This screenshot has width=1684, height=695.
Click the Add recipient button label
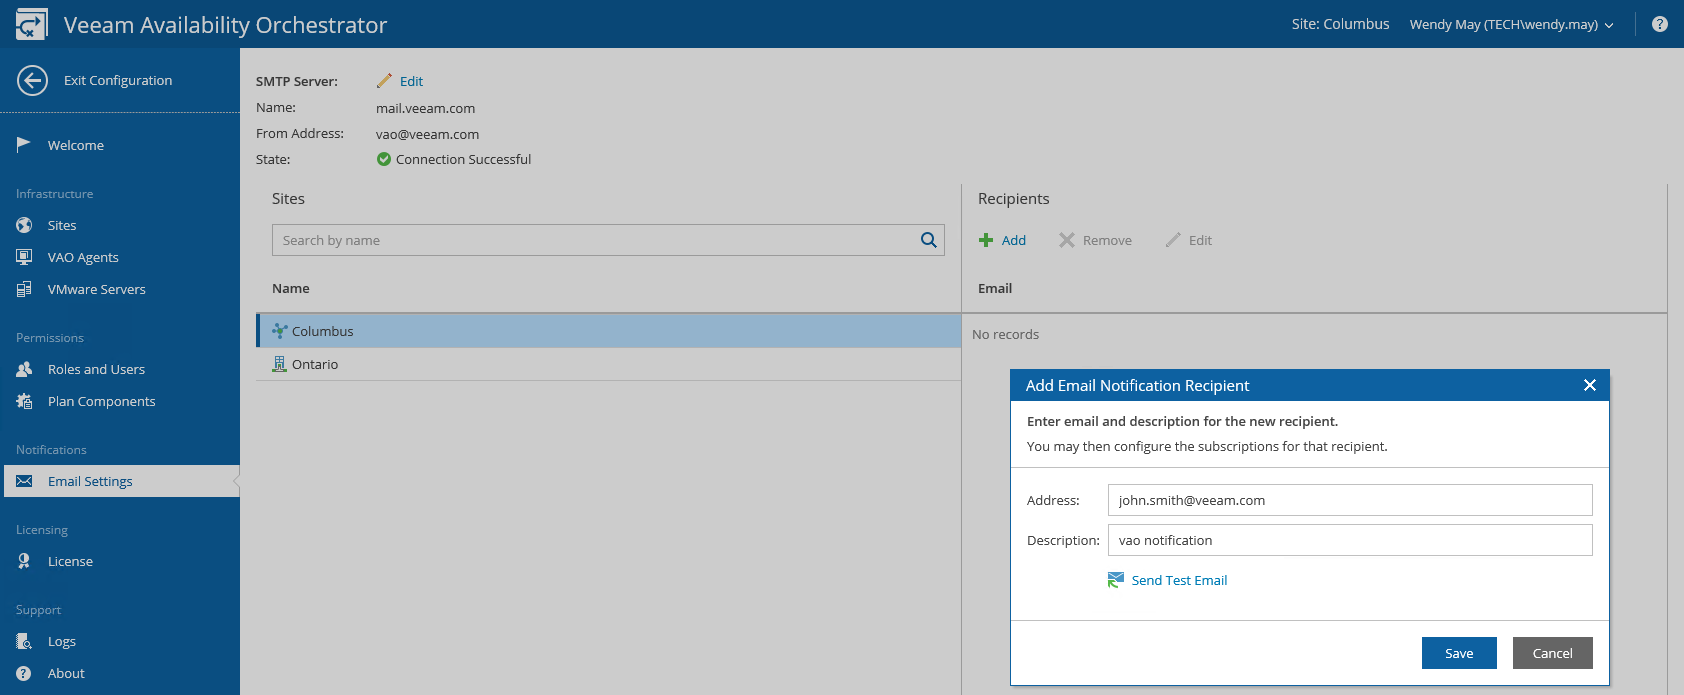[1014, 240]
